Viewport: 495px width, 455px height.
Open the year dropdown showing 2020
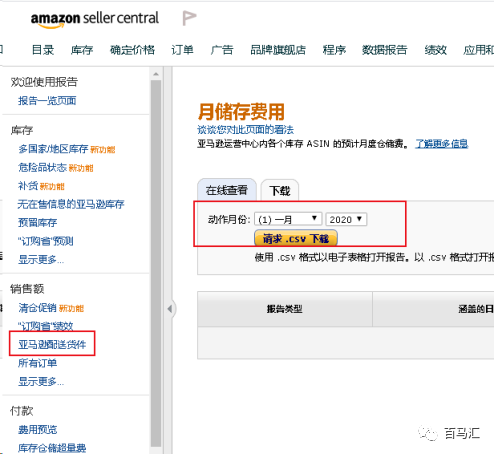[x=346, y=219]
